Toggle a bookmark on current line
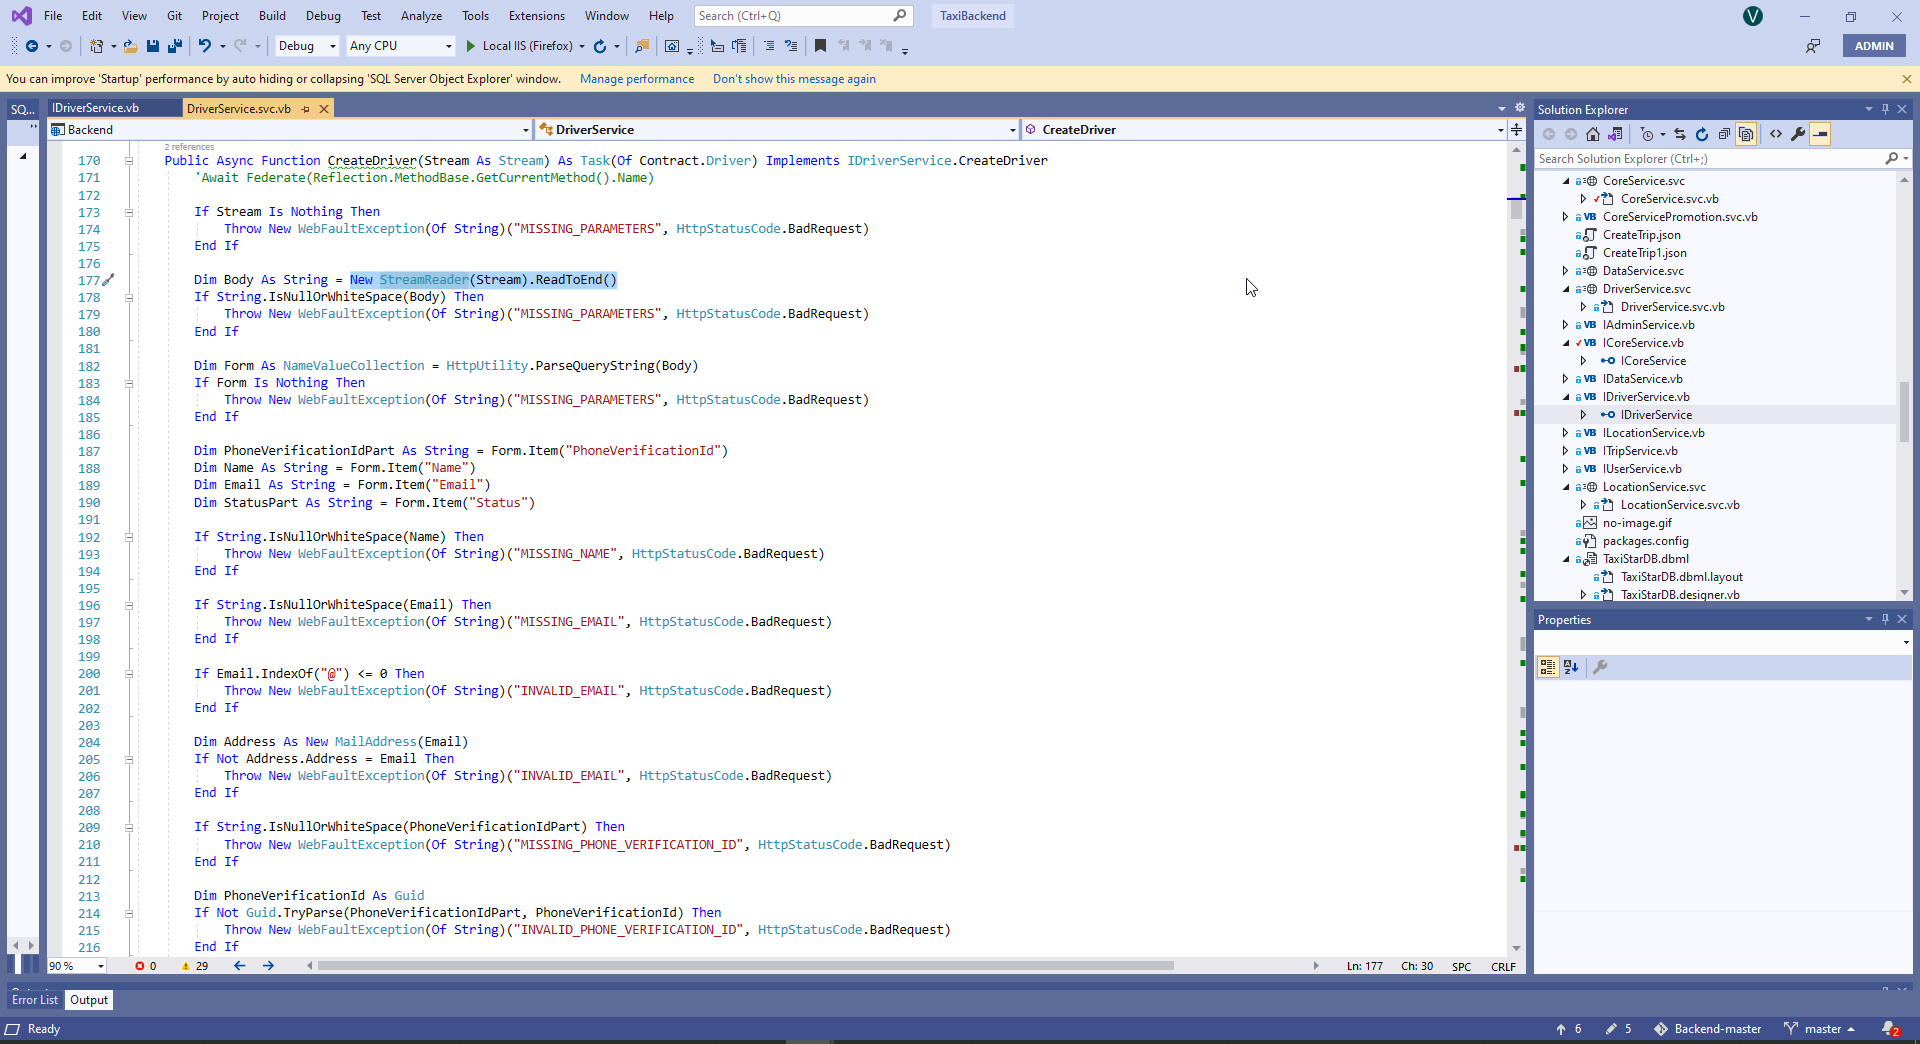This screenshot has width=1920, height=1044. point(820,46)
